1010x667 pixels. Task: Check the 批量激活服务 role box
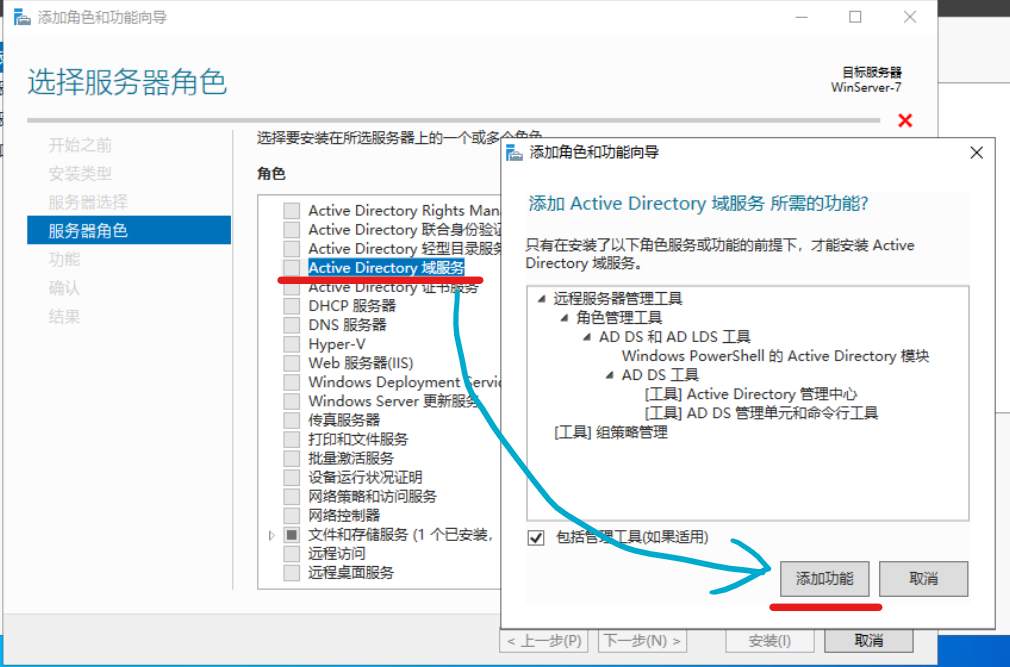[292, 458]
